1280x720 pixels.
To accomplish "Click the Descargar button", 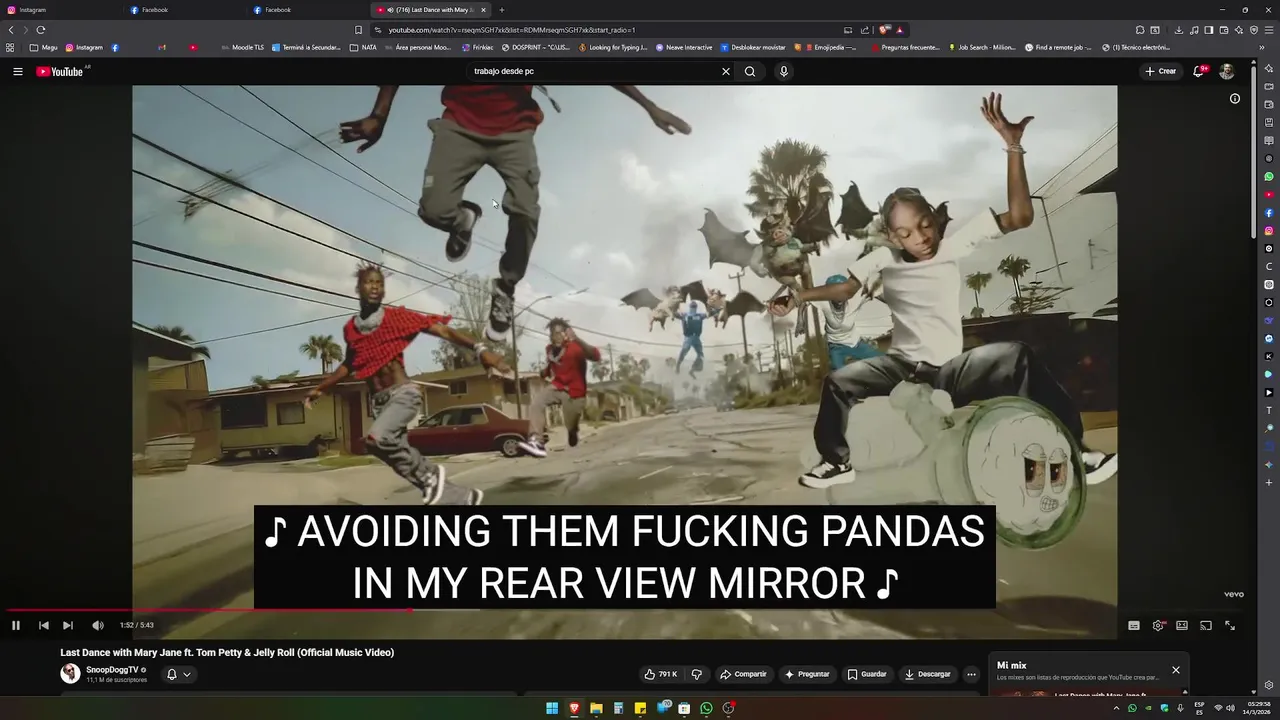I will [927, 674].
